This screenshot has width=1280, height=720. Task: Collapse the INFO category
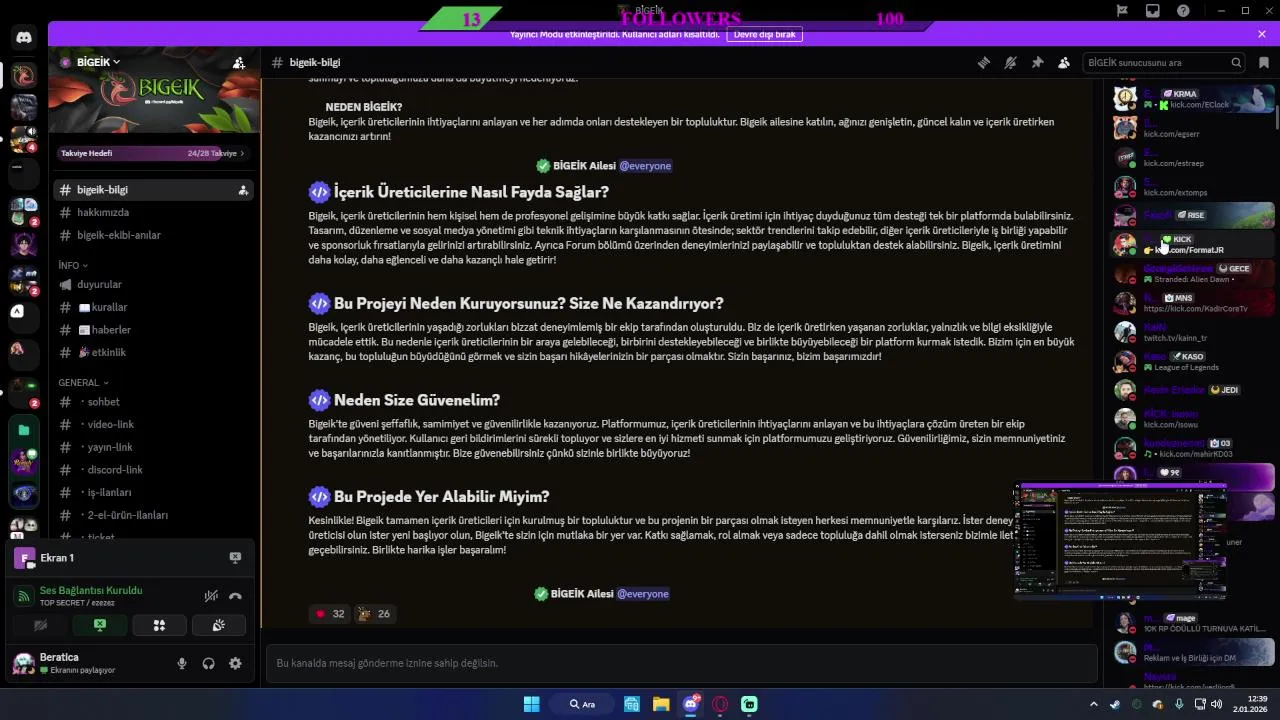coord(73,265)
